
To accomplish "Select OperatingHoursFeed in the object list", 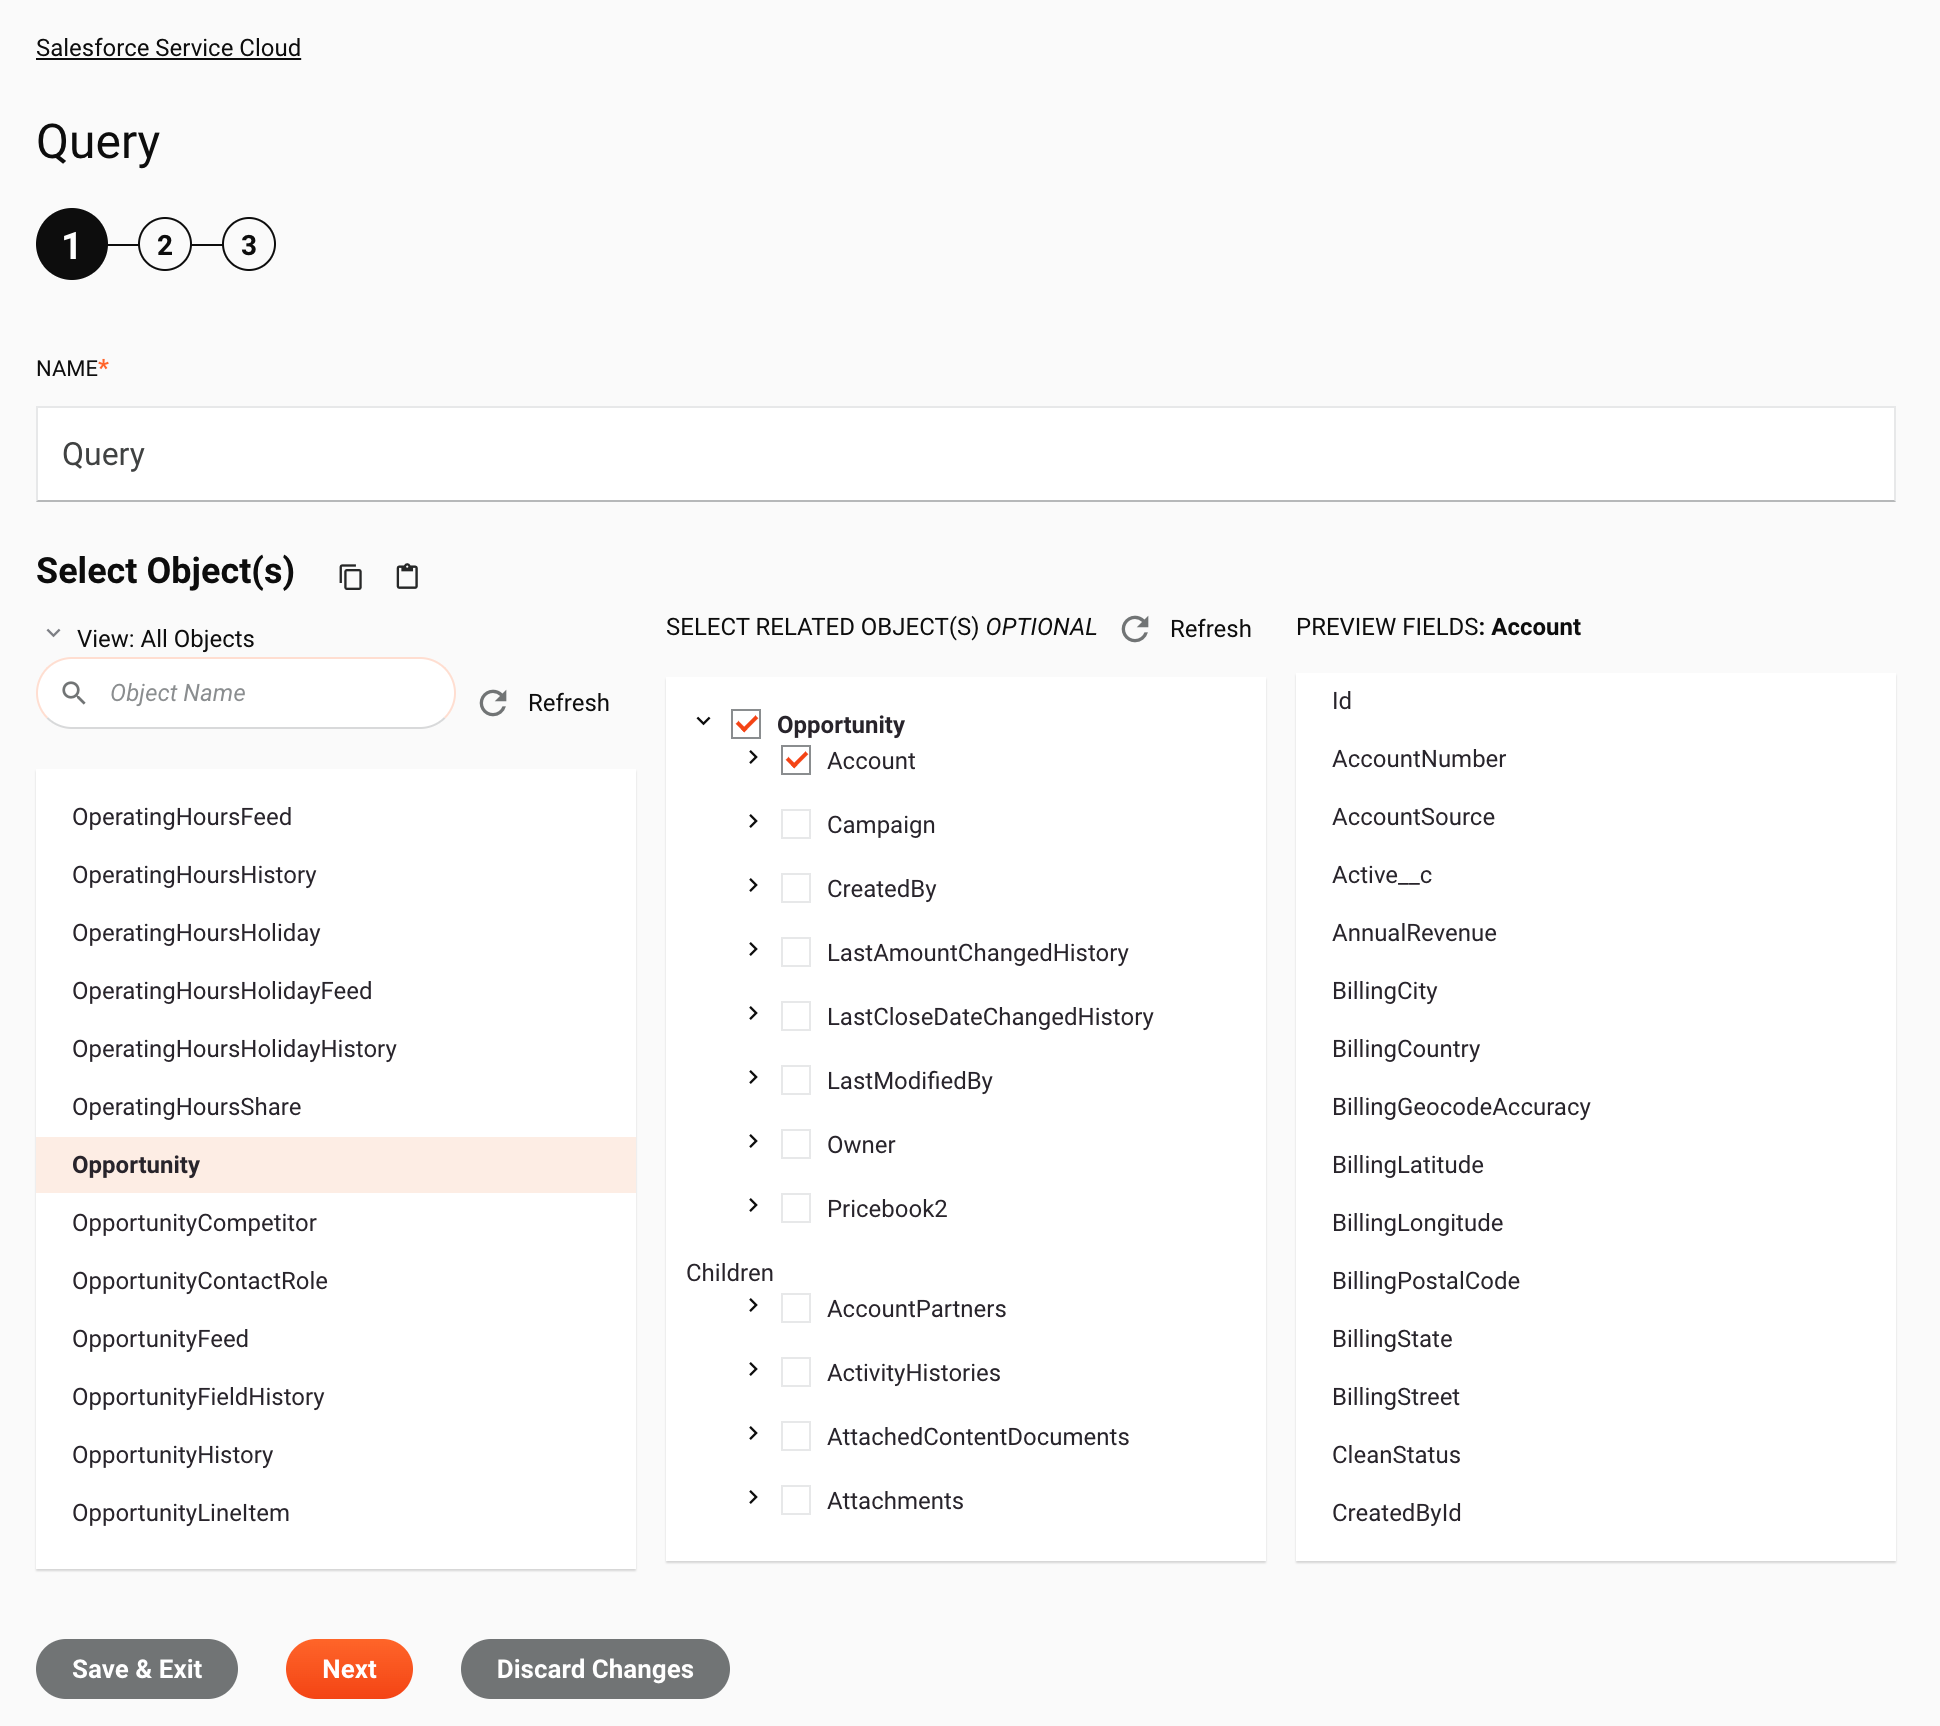I will pos(336,817).
